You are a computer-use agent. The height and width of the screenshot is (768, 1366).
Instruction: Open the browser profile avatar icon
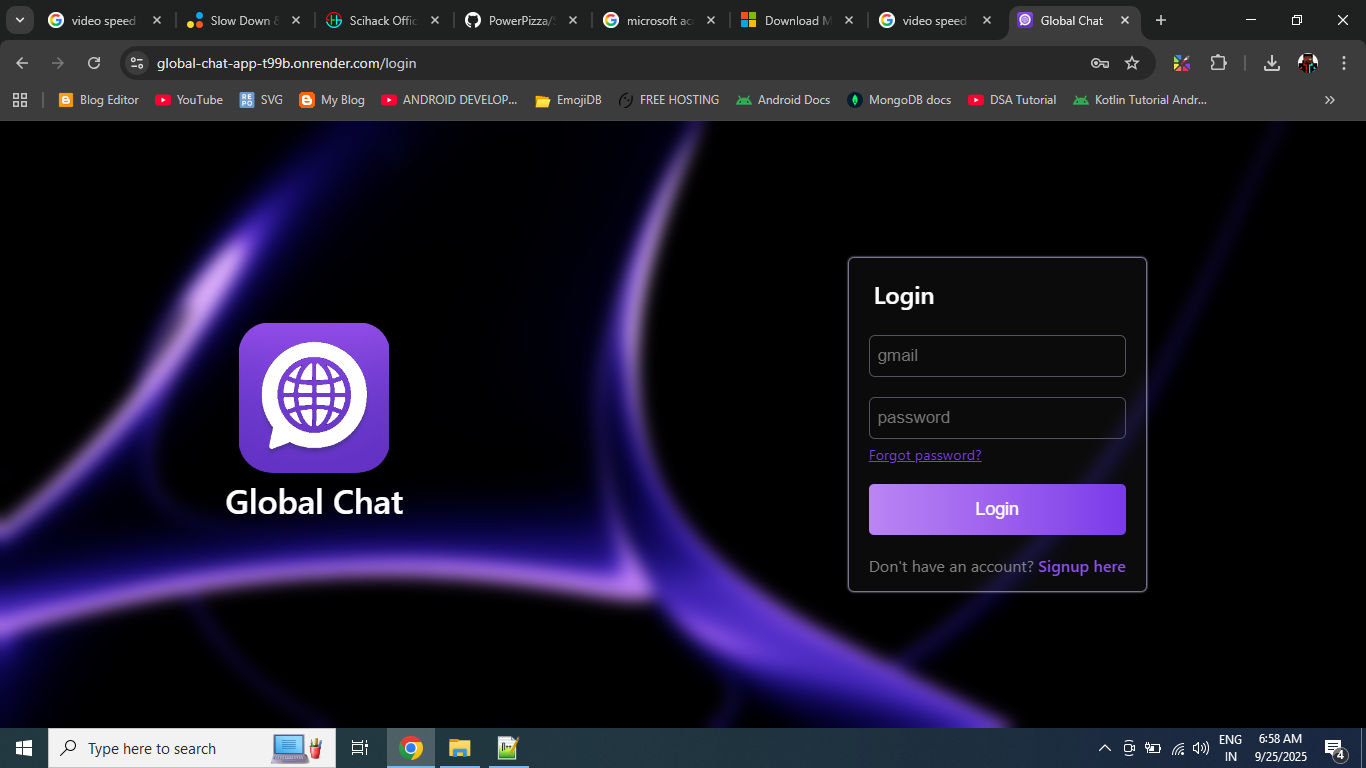(x=1308, y=62)
